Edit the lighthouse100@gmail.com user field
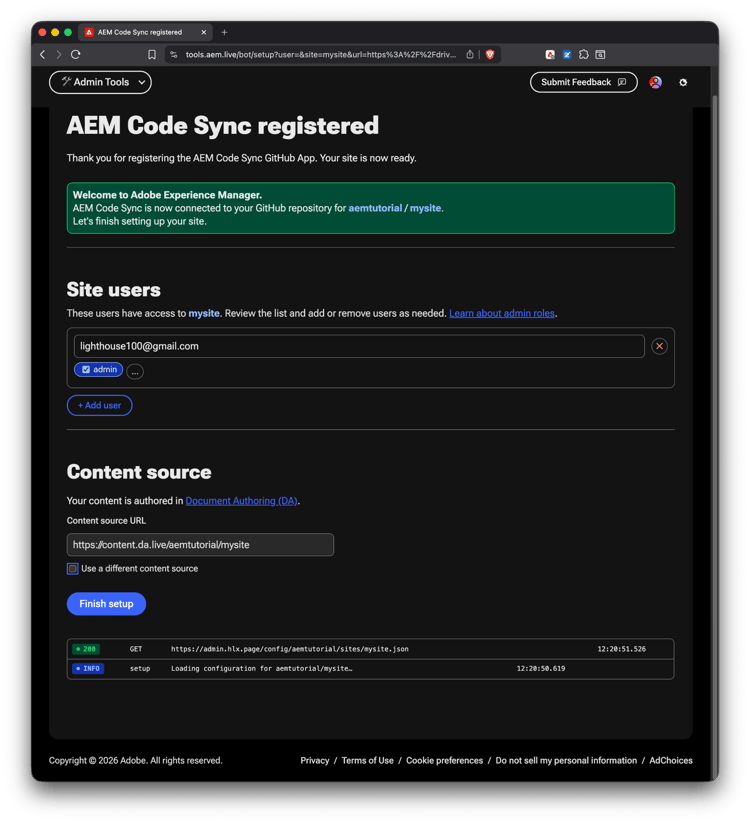The width and height of the screenshot is (750, 823). [359, 346]
